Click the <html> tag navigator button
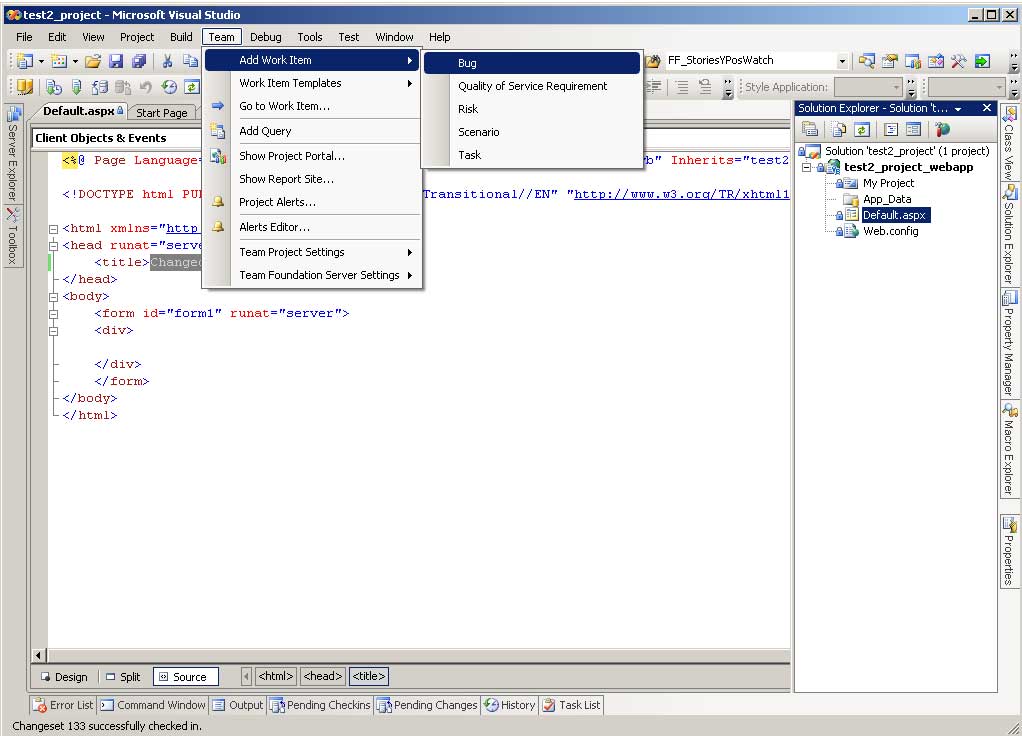Image resolution: width=1022 pixels, height=736 pixels. coord(276,676)
